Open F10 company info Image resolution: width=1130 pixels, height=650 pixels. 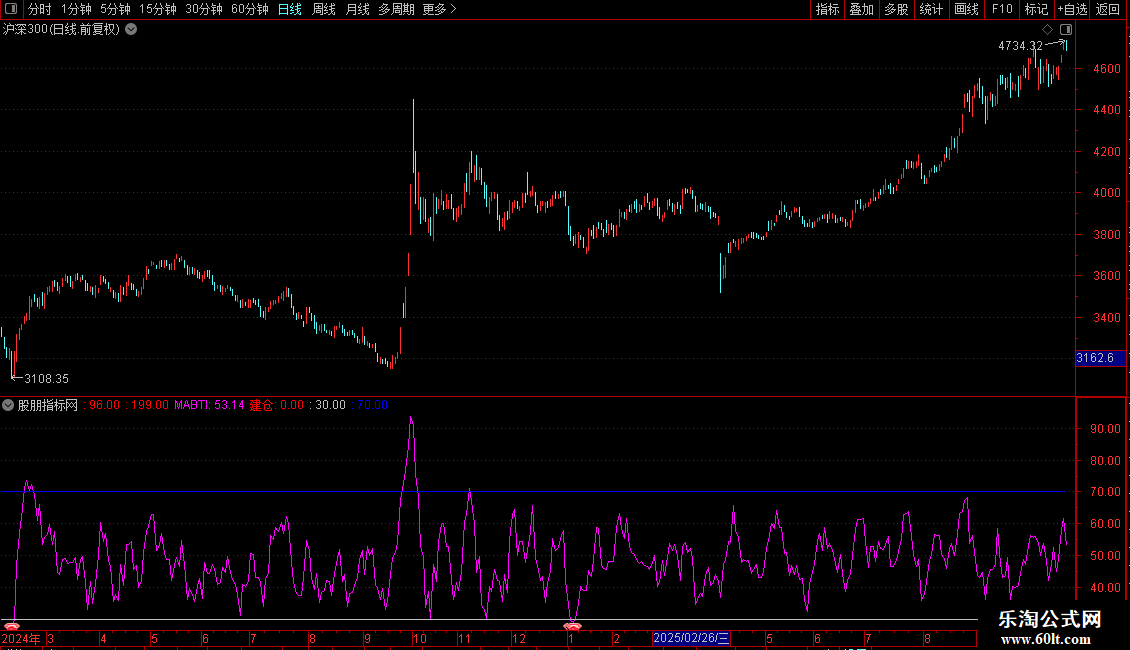pos(1002,9)
